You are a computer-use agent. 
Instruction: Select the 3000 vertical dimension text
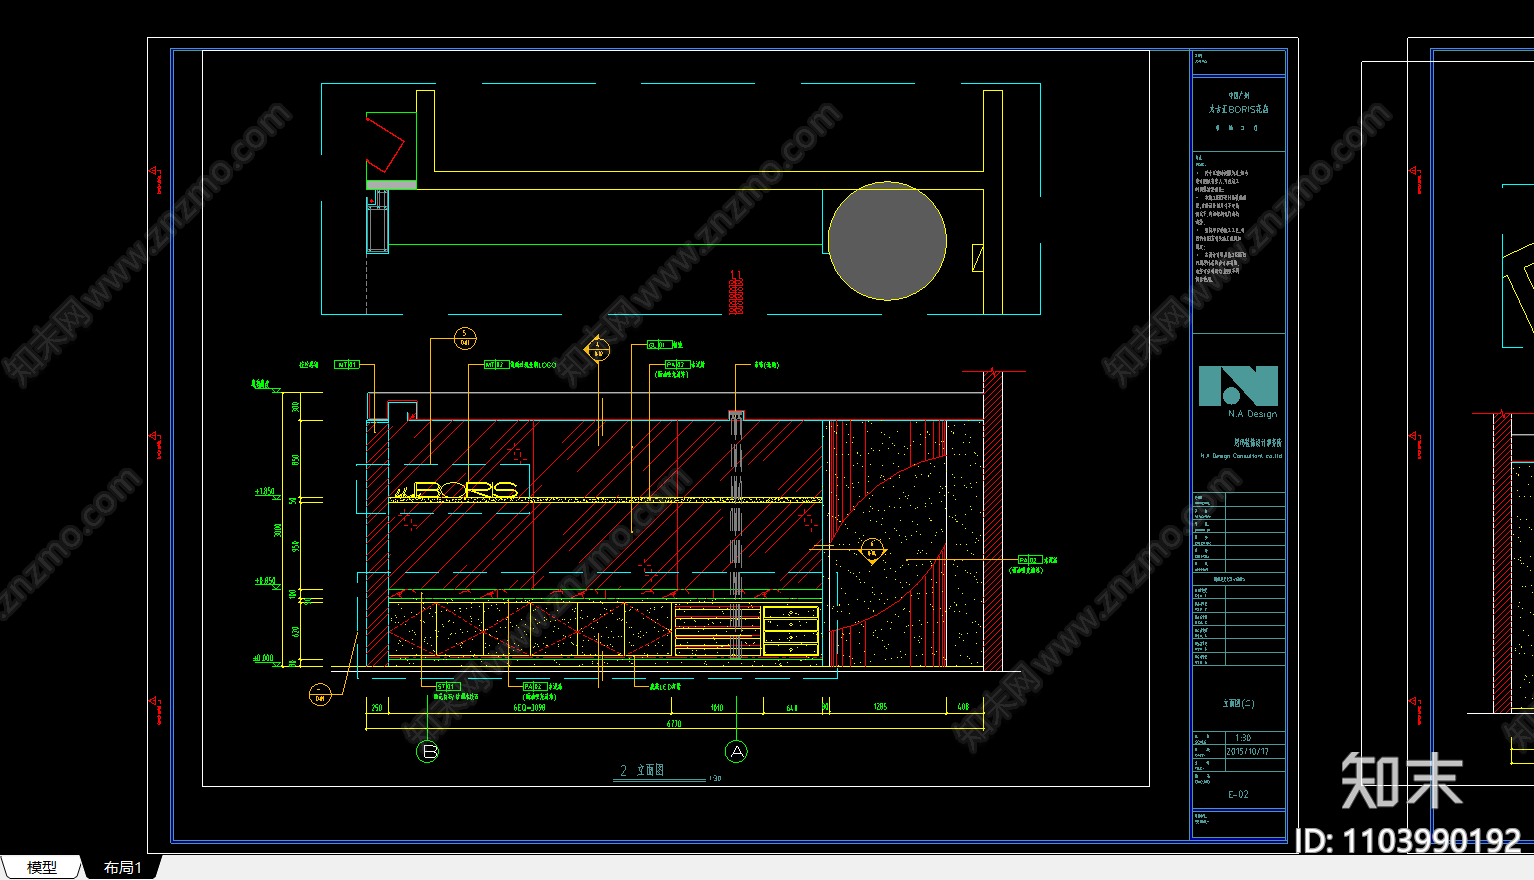point(279,529)
